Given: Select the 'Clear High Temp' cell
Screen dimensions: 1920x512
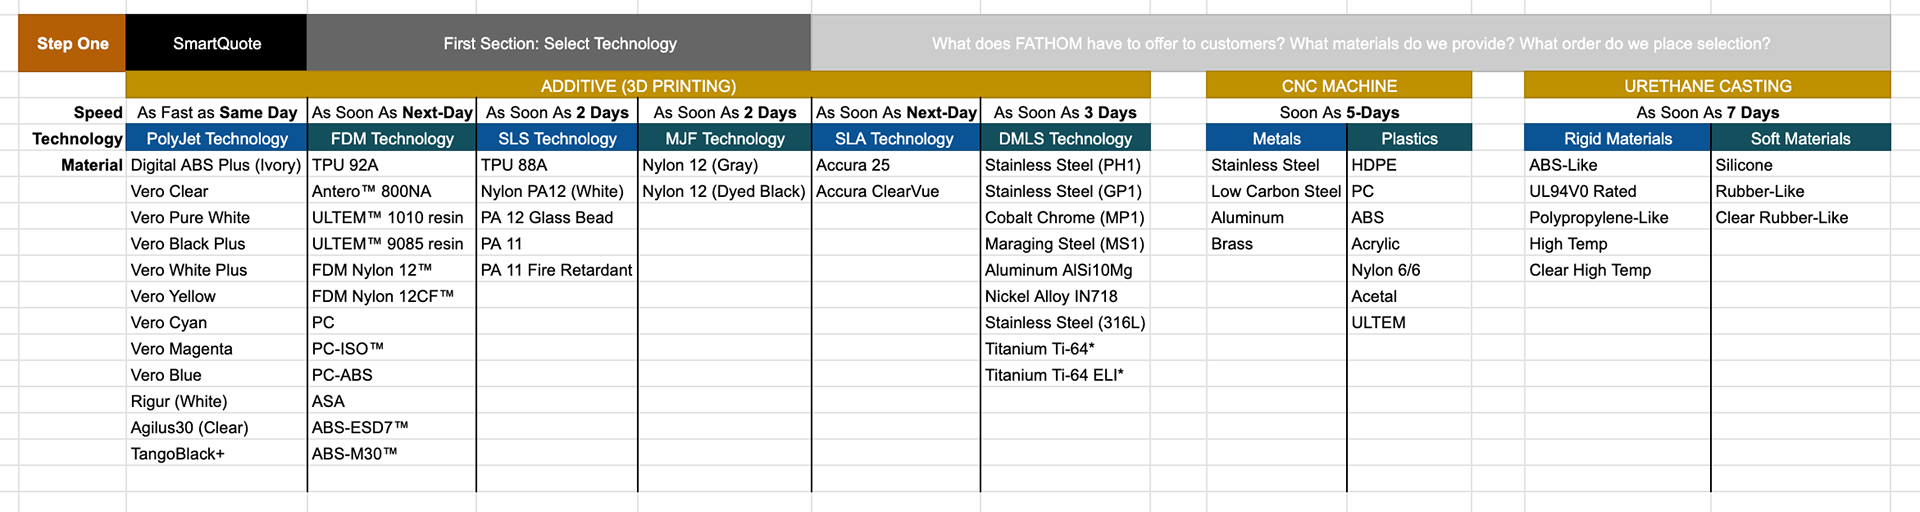Looking at the screenshot, I should [x=1618, y=269].
